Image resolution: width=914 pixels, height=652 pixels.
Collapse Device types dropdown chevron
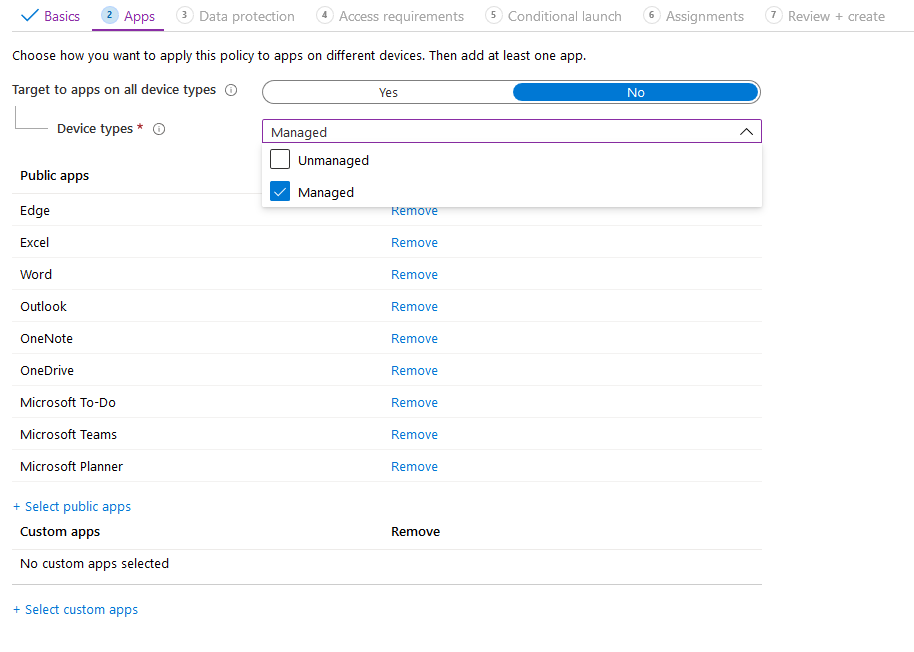746,132
